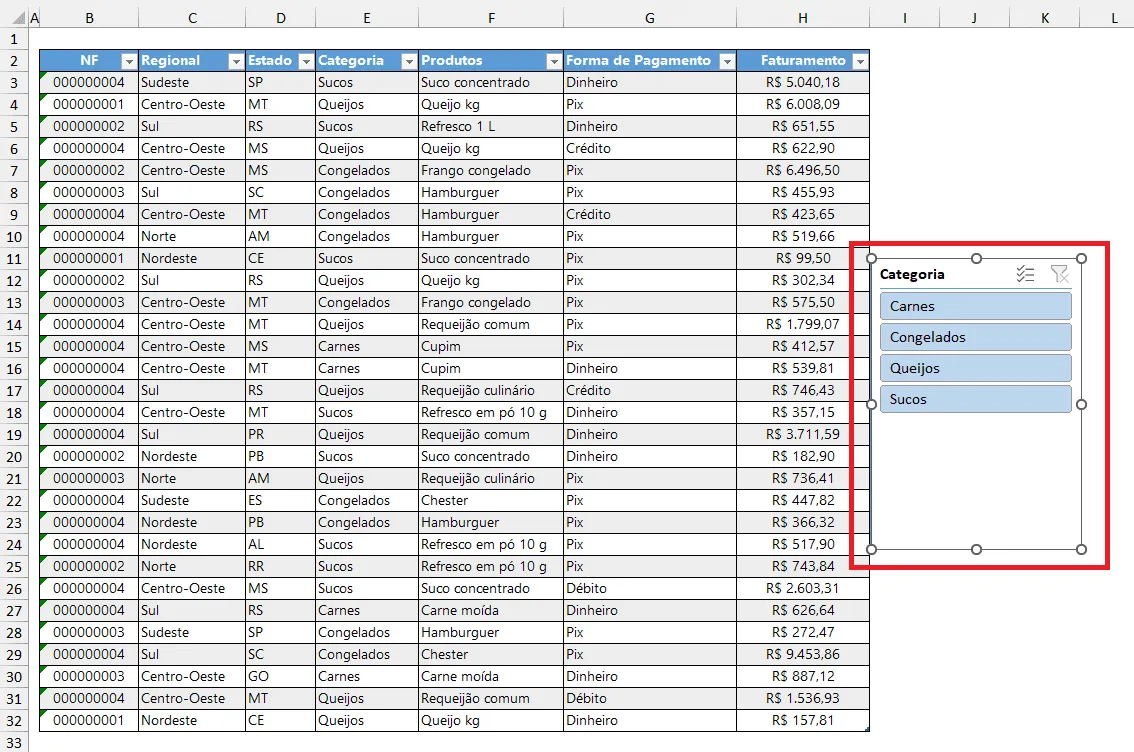Screen dimensions: 1134x752
Task: Toggle multi-select in the Categoria slicer
Action: point(1025,274)
